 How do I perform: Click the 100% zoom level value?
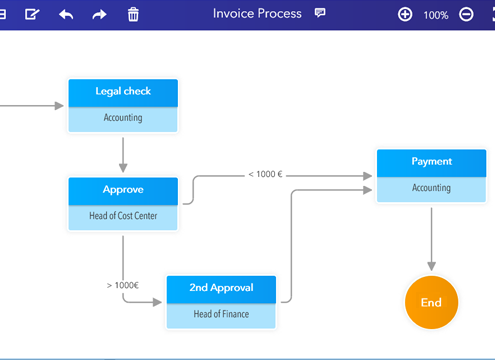click(436, 15)
